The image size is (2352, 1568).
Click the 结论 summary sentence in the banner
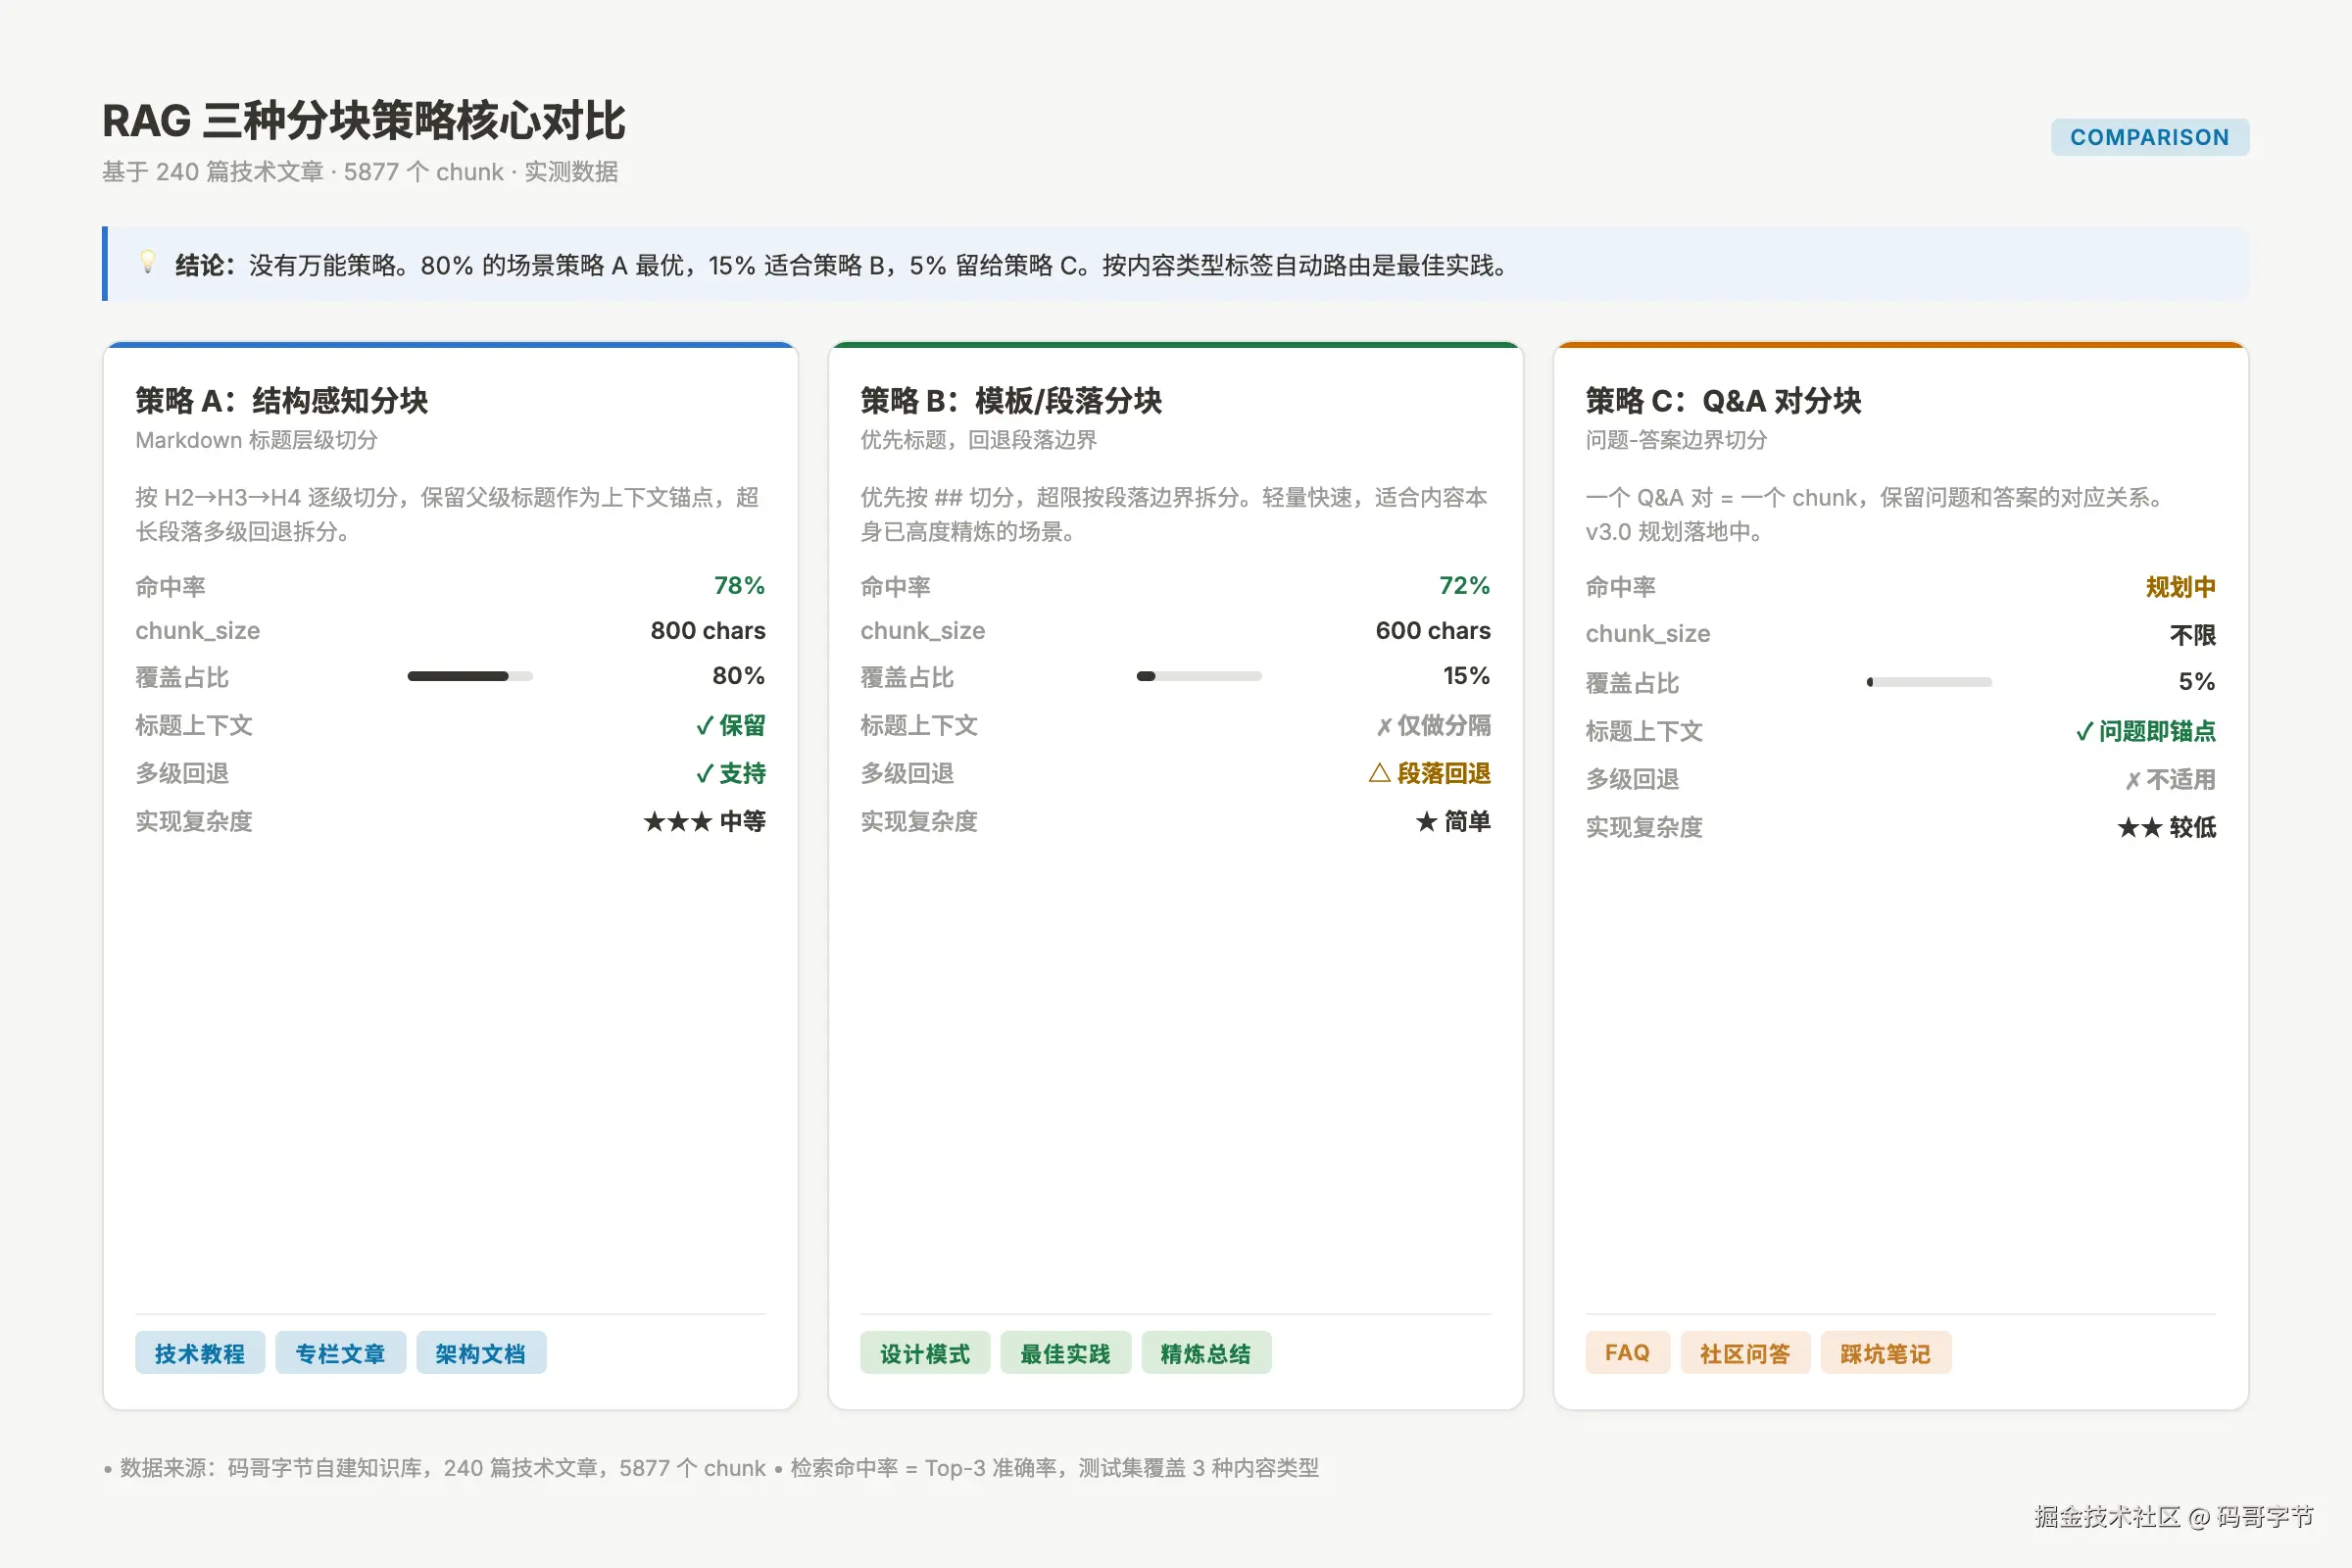tap(842, 265)
